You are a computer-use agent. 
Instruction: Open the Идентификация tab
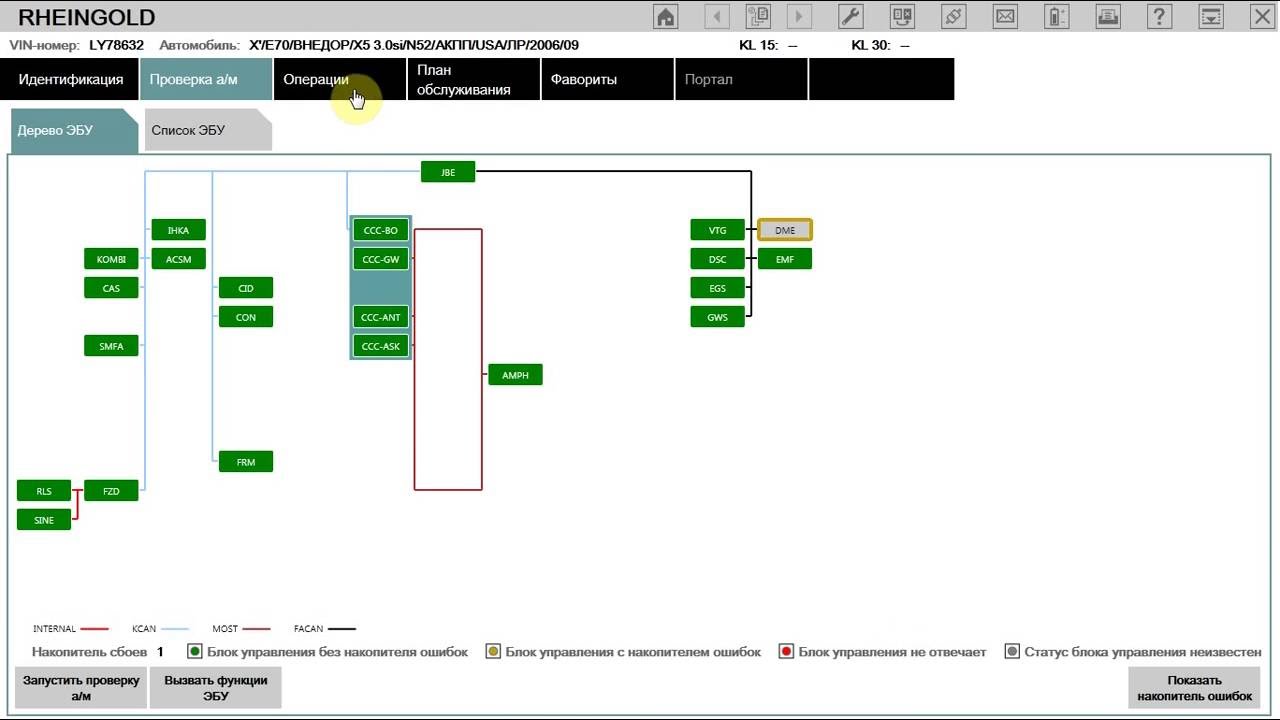tap(70, 79)
